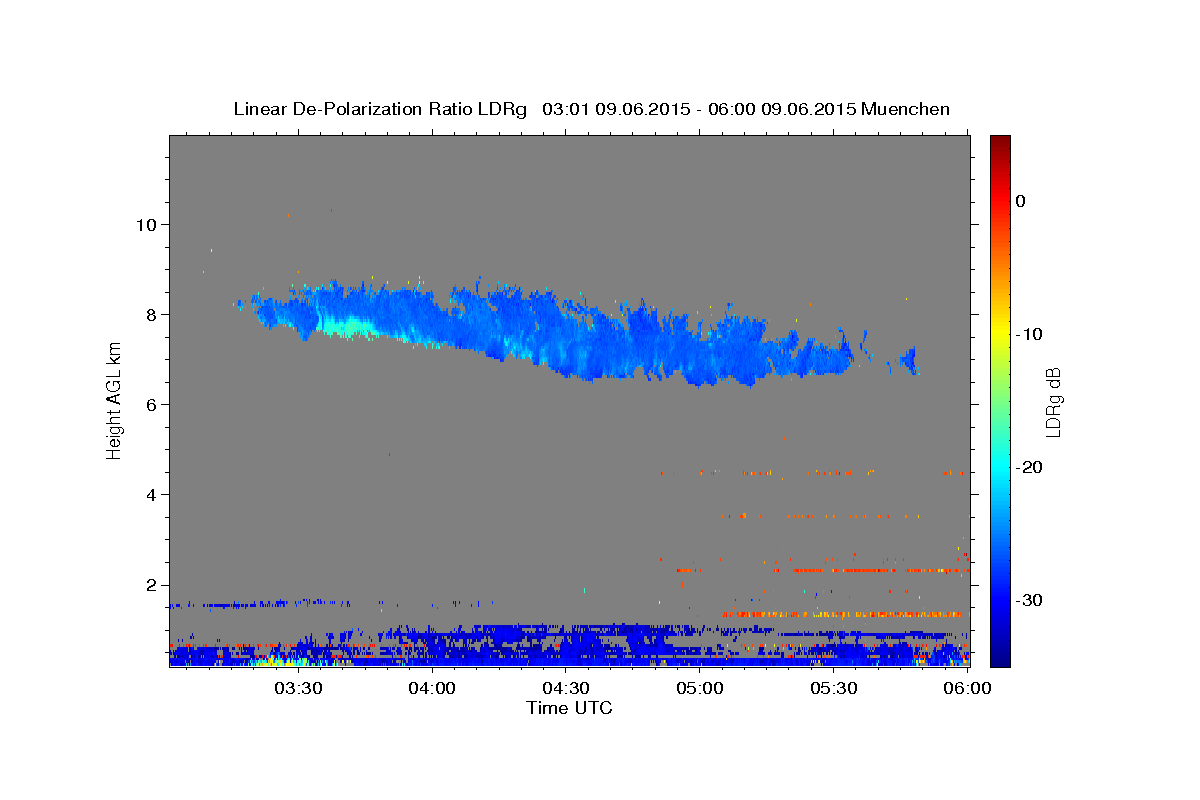Click the plot title 'Linear De-Polarization Ratio LDRg'

[x=380, y=109]
